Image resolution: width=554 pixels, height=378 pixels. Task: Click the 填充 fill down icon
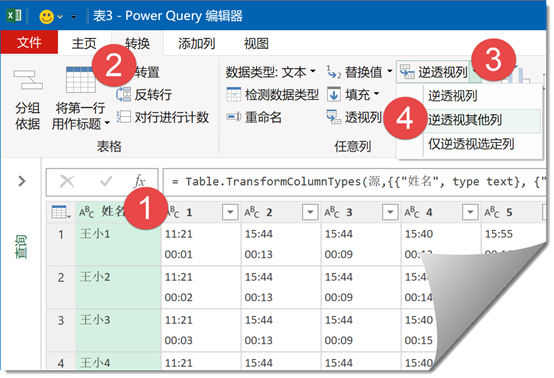(x=334, y=95)
